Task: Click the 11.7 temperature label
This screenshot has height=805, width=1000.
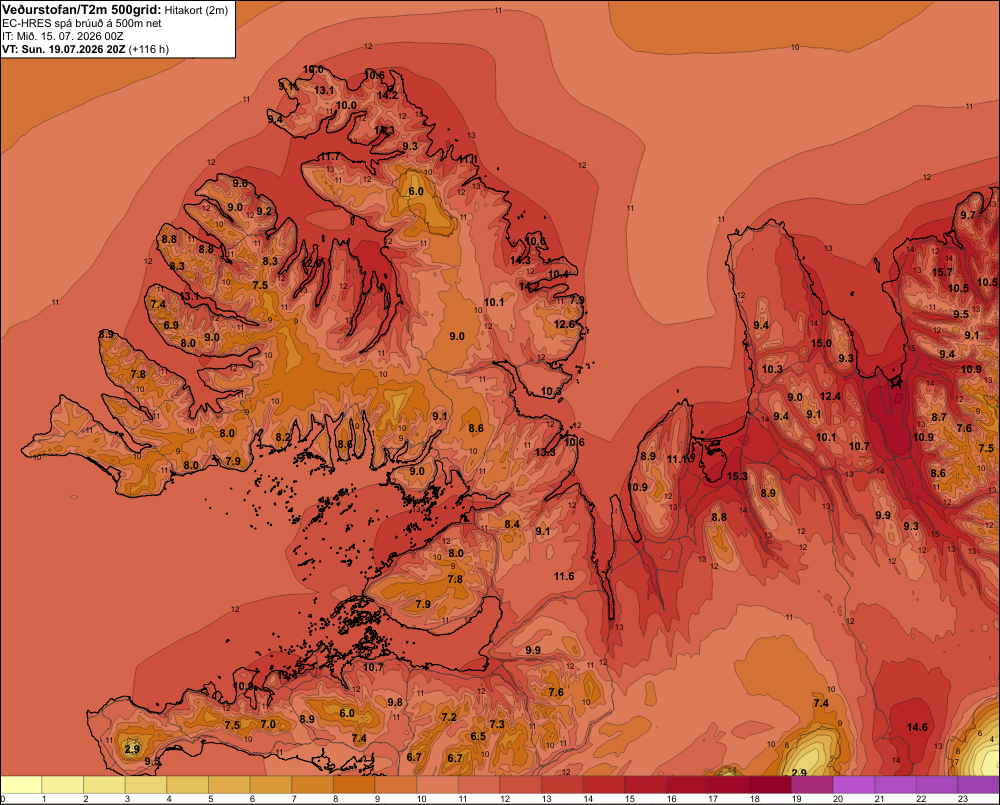Action: point(330,157)
